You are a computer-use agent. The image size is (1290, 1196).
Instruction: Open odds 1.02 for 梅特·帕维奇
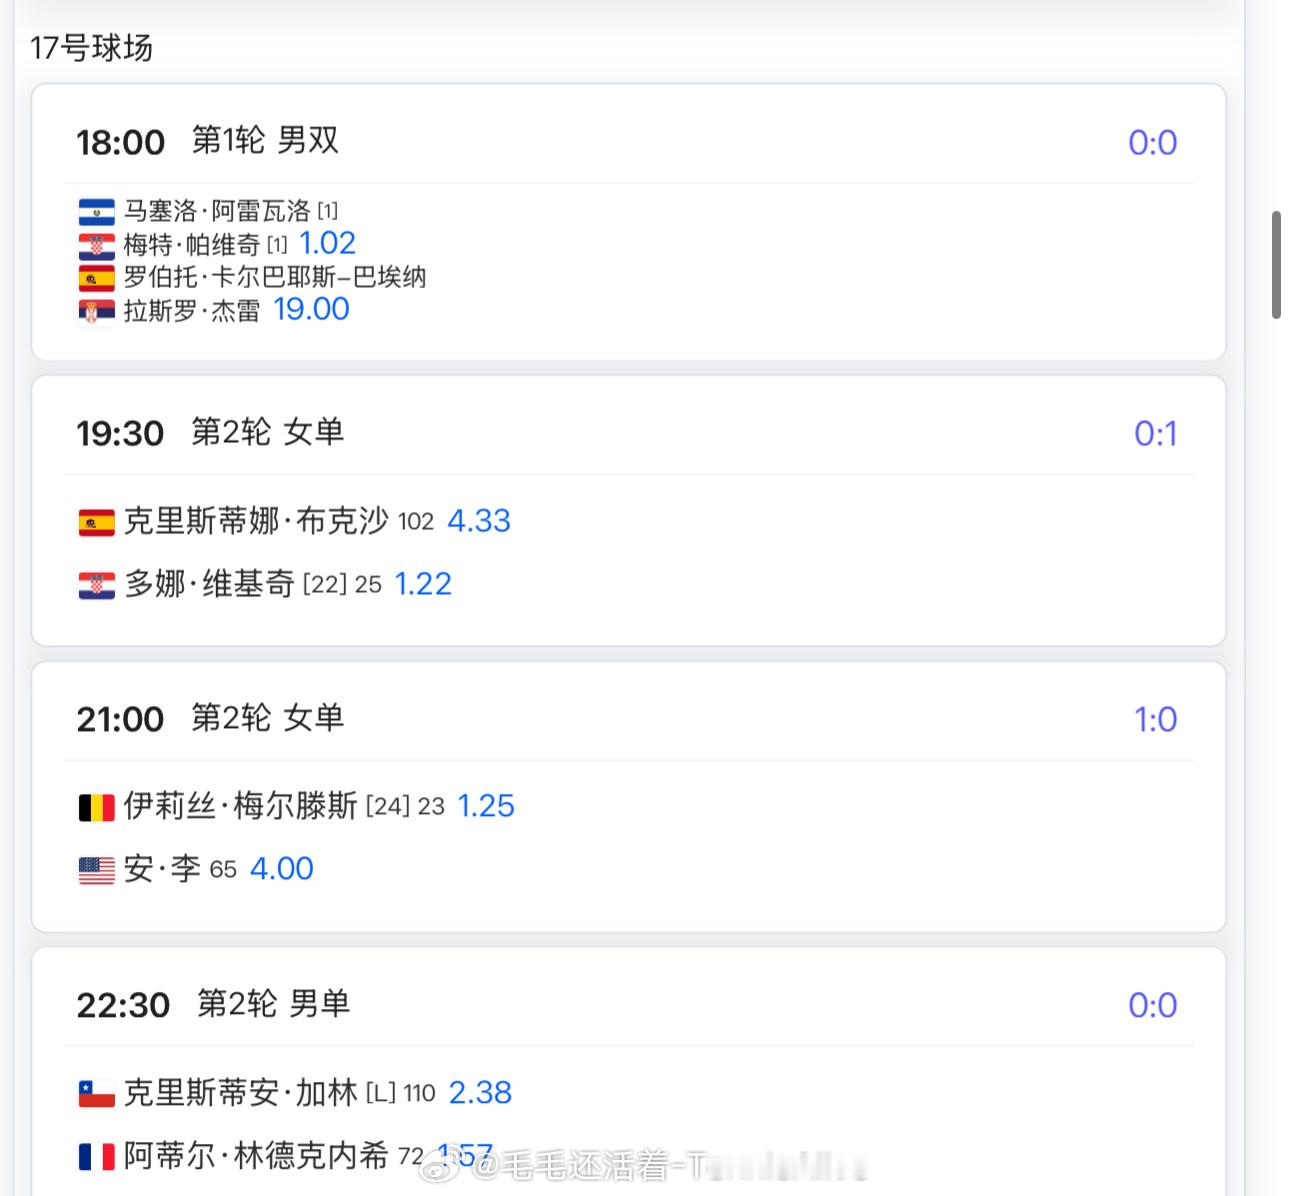(x=327, y=243)
